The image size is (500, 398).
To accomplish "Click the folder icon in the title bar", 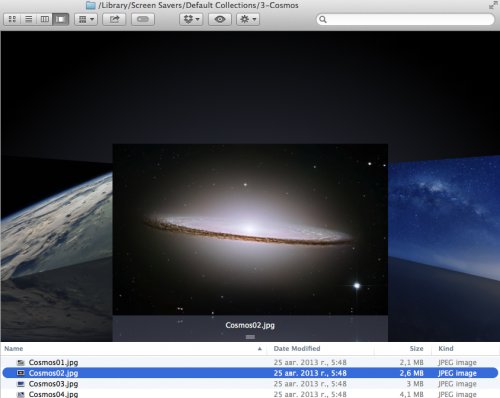I will pyautogui.click(x=91, y=5).
